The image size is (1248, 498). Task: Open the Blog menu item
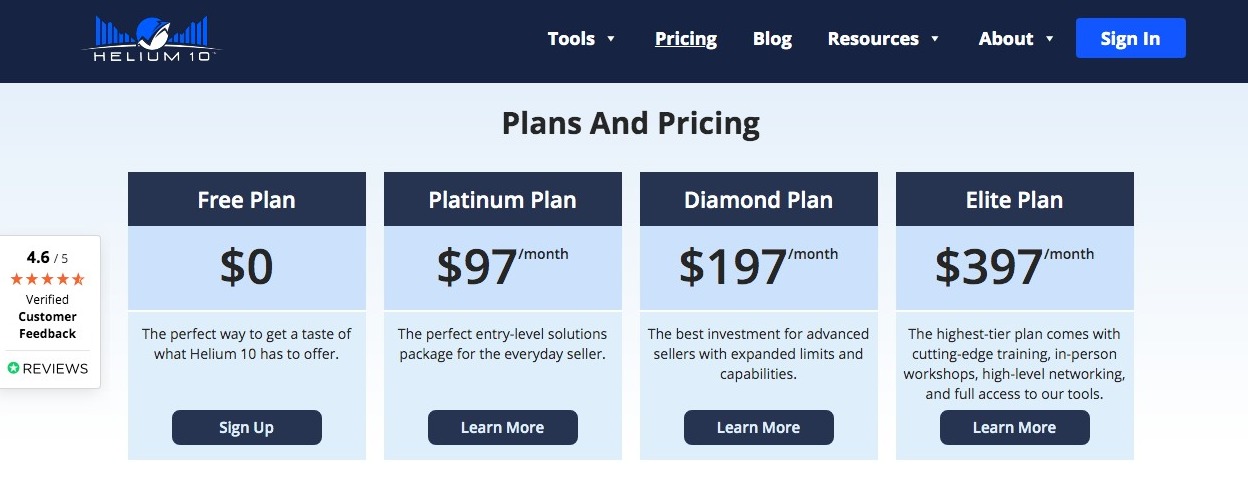tap(772, 39)
